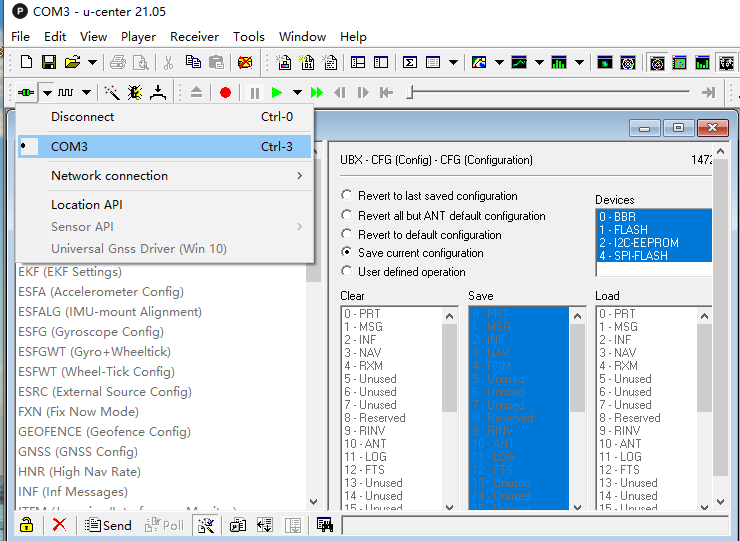This screenshot has width=740, height=541.
Task: Open the Player menu
Action: [138, 36]
